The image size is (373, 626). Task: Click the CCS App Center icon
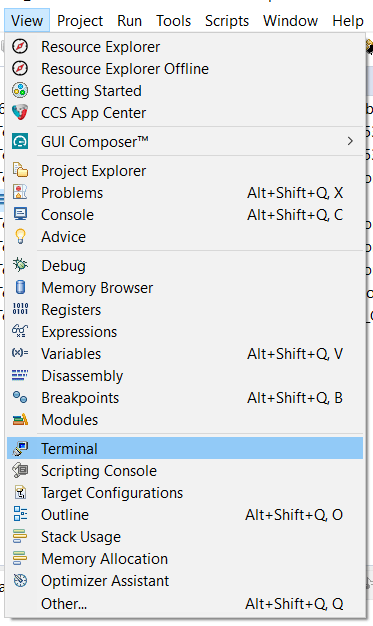[x=20, y=113]
